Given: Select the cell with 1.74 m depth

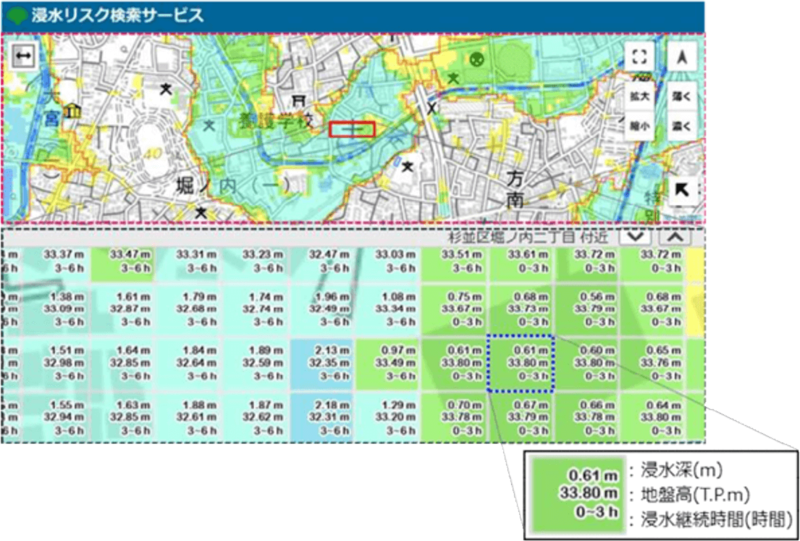Looking at the screenshot, I should pos(256,310).
